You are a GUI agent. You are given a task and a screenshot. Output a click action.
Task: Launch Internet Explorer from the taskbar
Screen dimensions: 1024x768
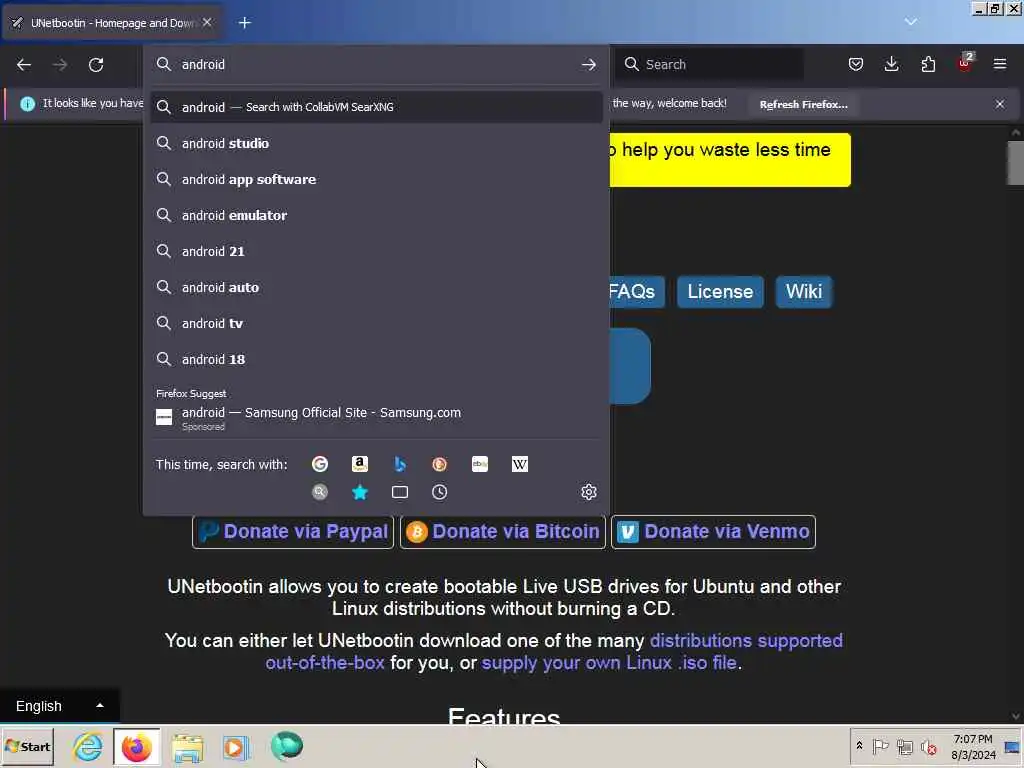point(88,746)
